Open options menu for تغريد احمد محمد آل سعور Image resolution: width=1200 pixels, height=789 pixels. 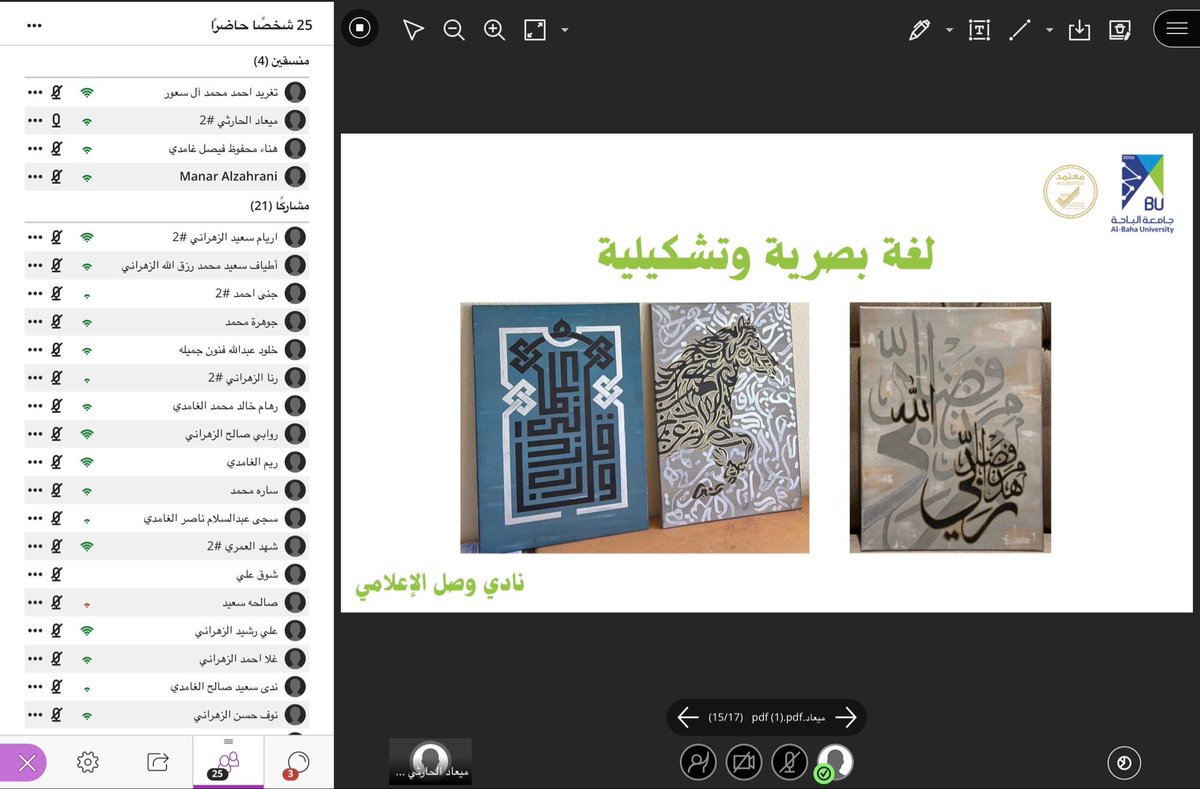click(x=34, y=92)
